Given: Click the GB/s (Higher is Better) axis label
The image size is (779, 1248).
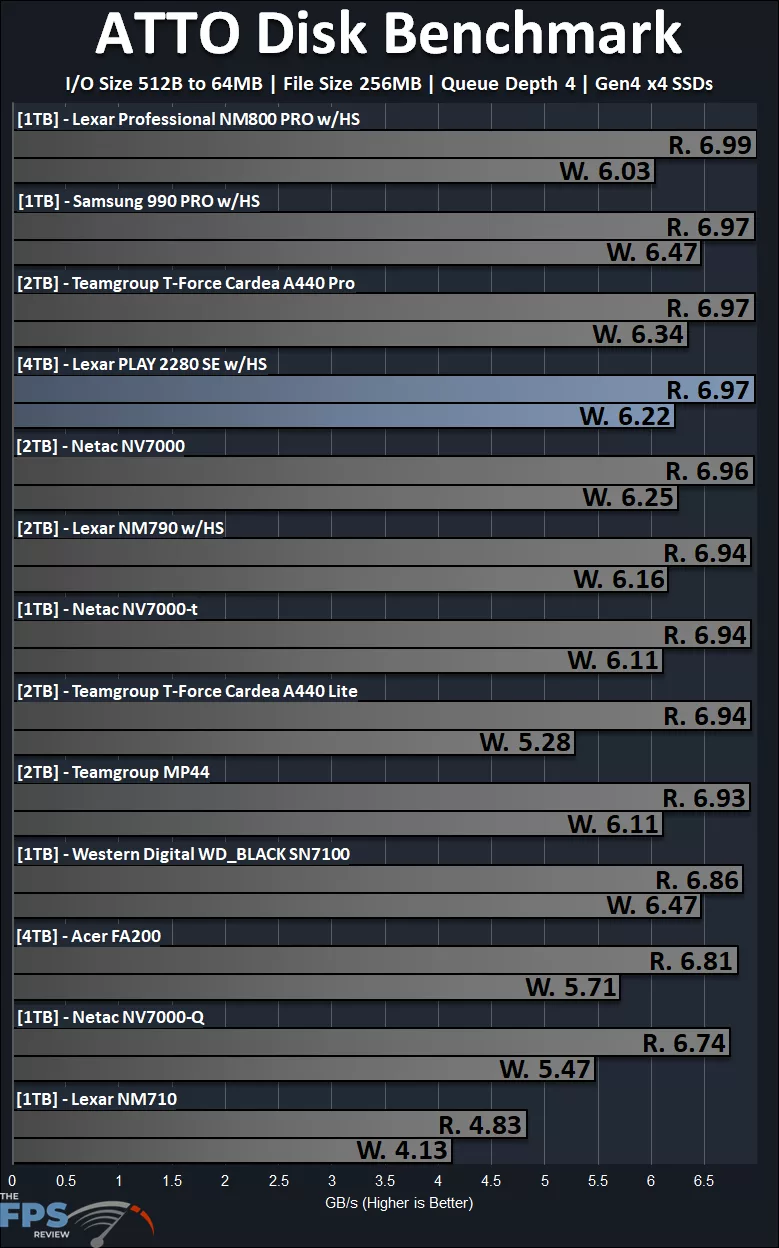Looking at the screenshot, I should (x=398, y=1202).
